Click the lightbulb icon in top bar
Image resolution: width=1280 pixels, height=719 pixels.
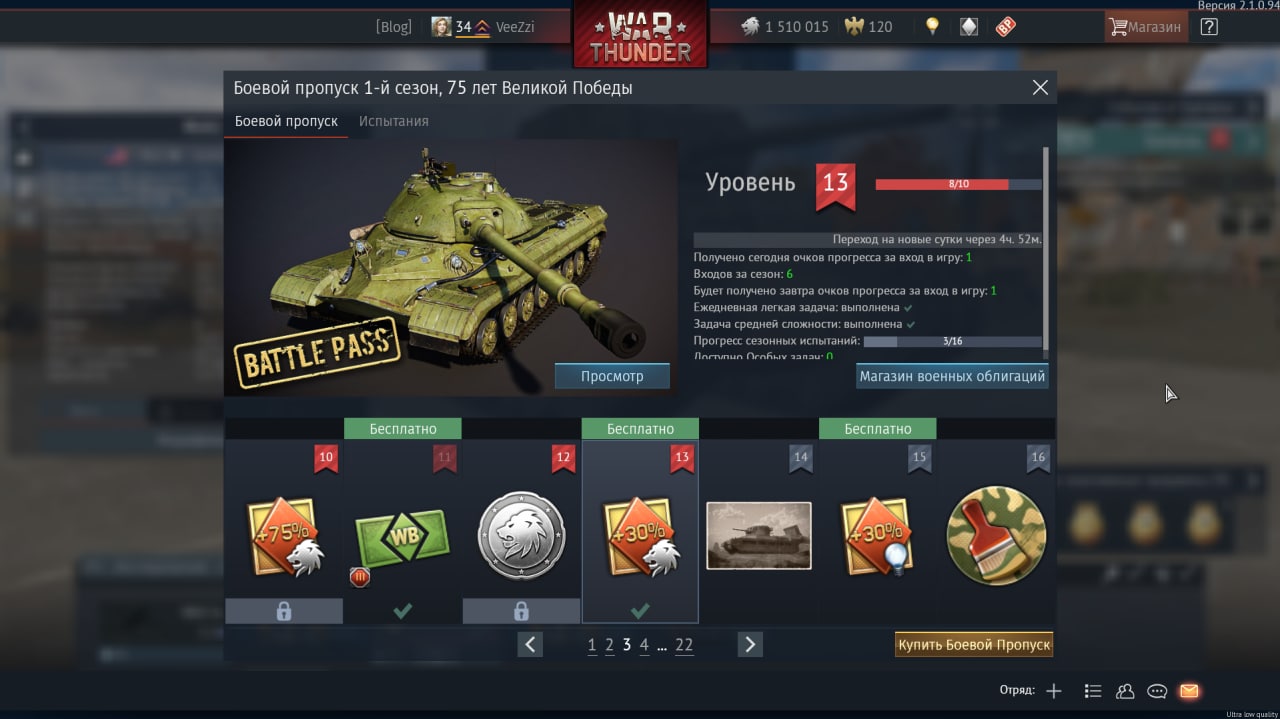(932, 27)
